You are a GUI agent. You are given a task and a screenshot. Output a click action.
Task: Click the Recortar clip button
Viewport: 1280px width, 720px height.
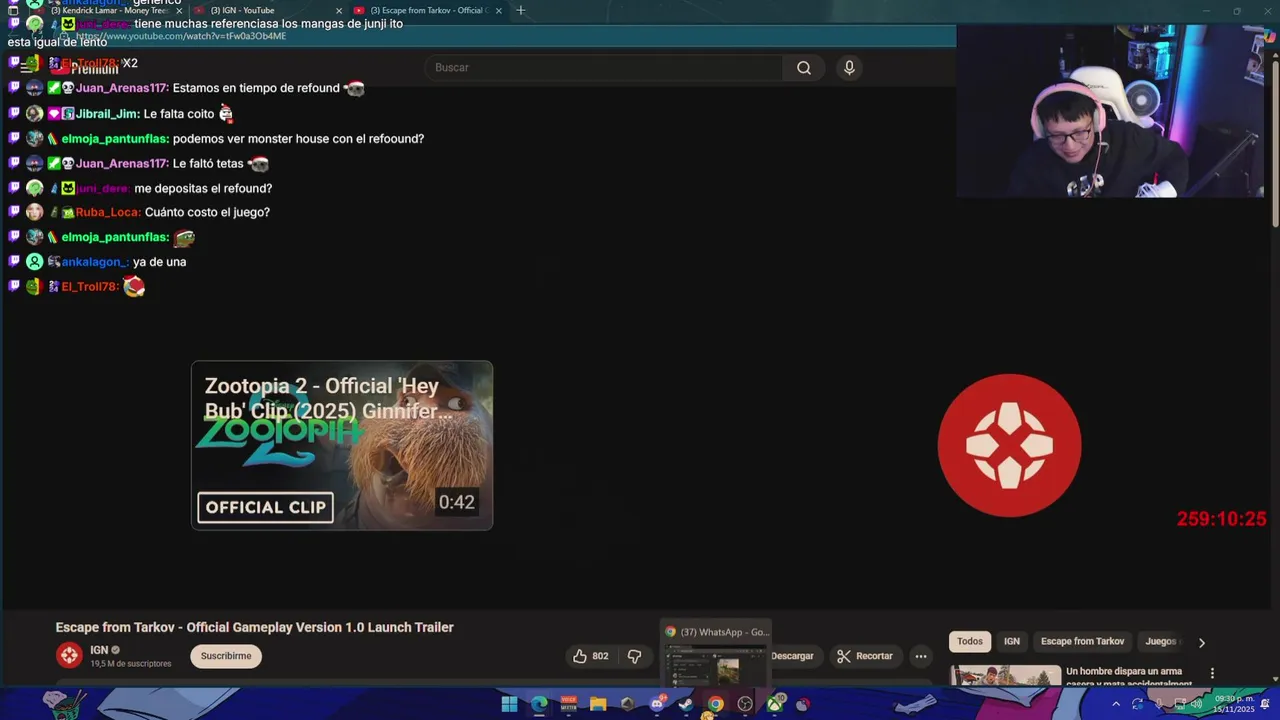click(864, 656)
